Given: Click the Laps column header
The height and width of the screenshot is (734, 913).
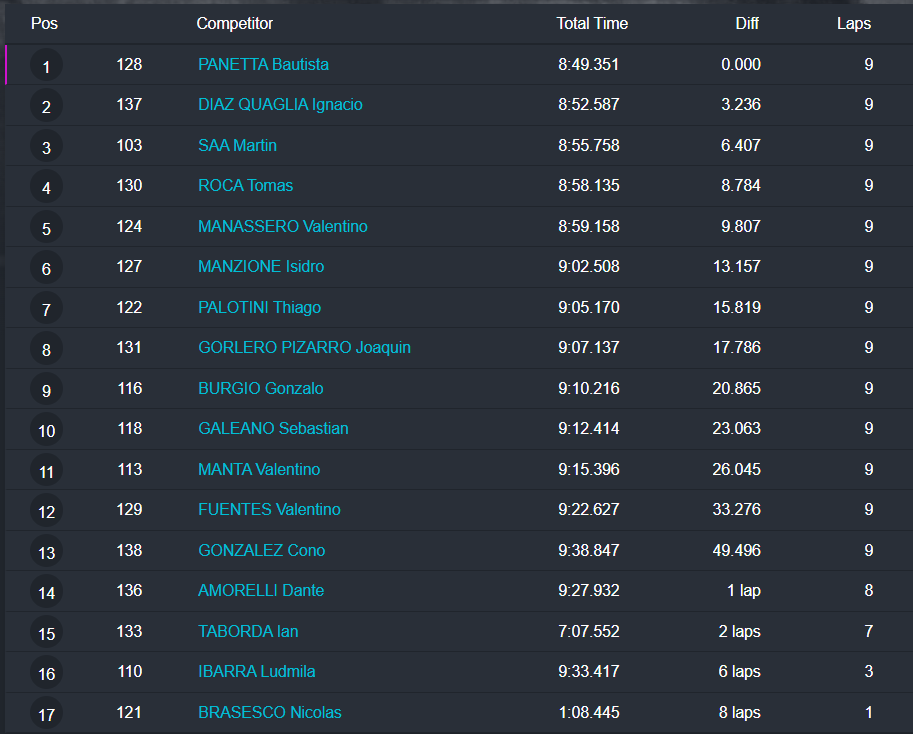Looking at the screenshot, I should pos(853,24).
